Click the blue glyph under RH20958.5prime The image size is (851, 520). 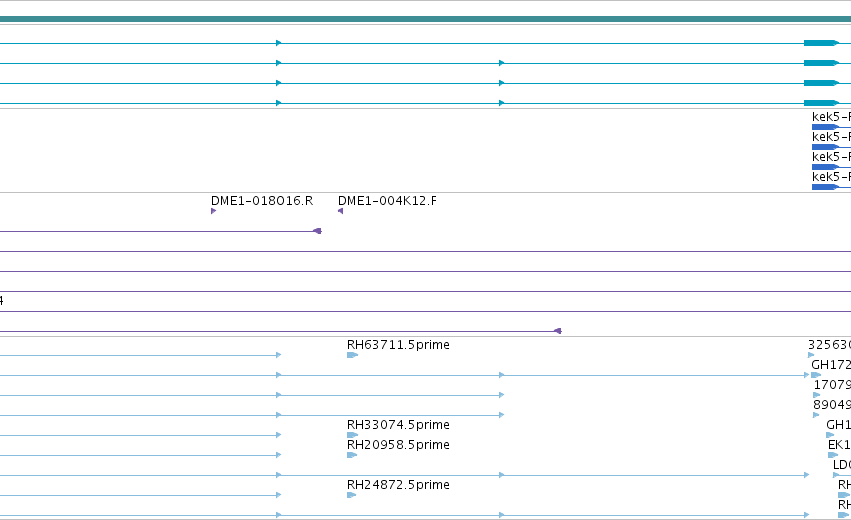[352, 455]
